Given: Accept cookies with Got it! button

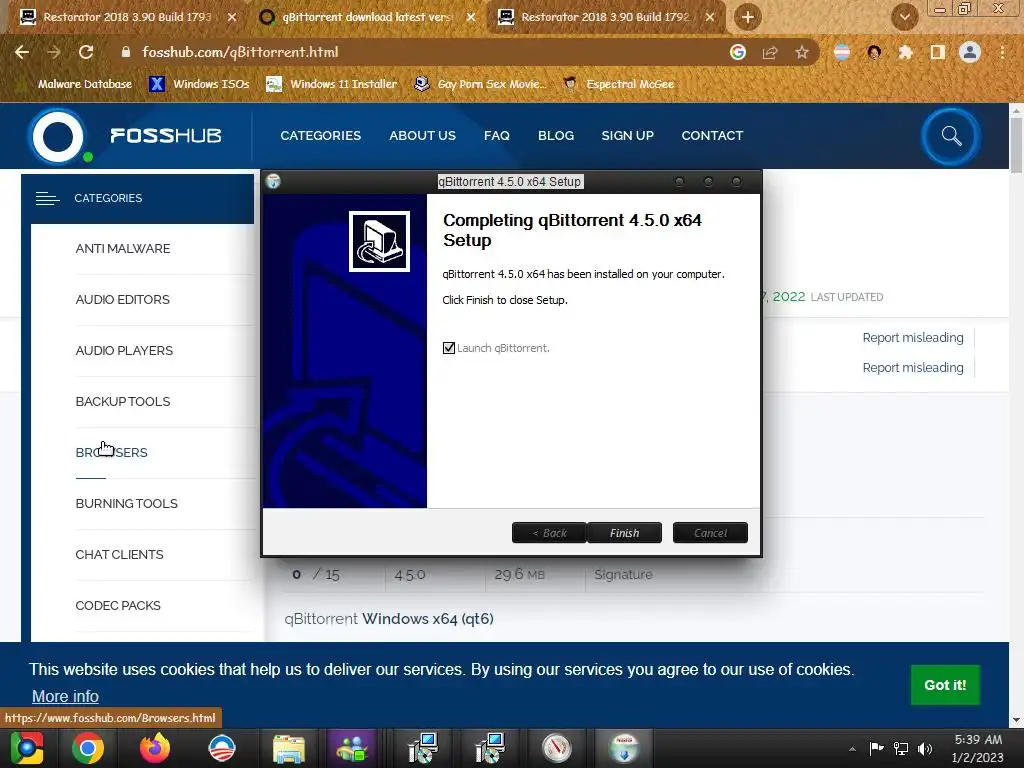Looking at the screenshot, I should 945,685.
